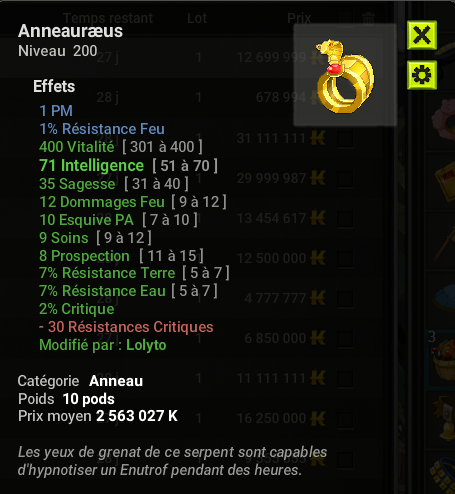
Task: Tick the checkbox for the 6 850 000 listing
Action: 345,339
